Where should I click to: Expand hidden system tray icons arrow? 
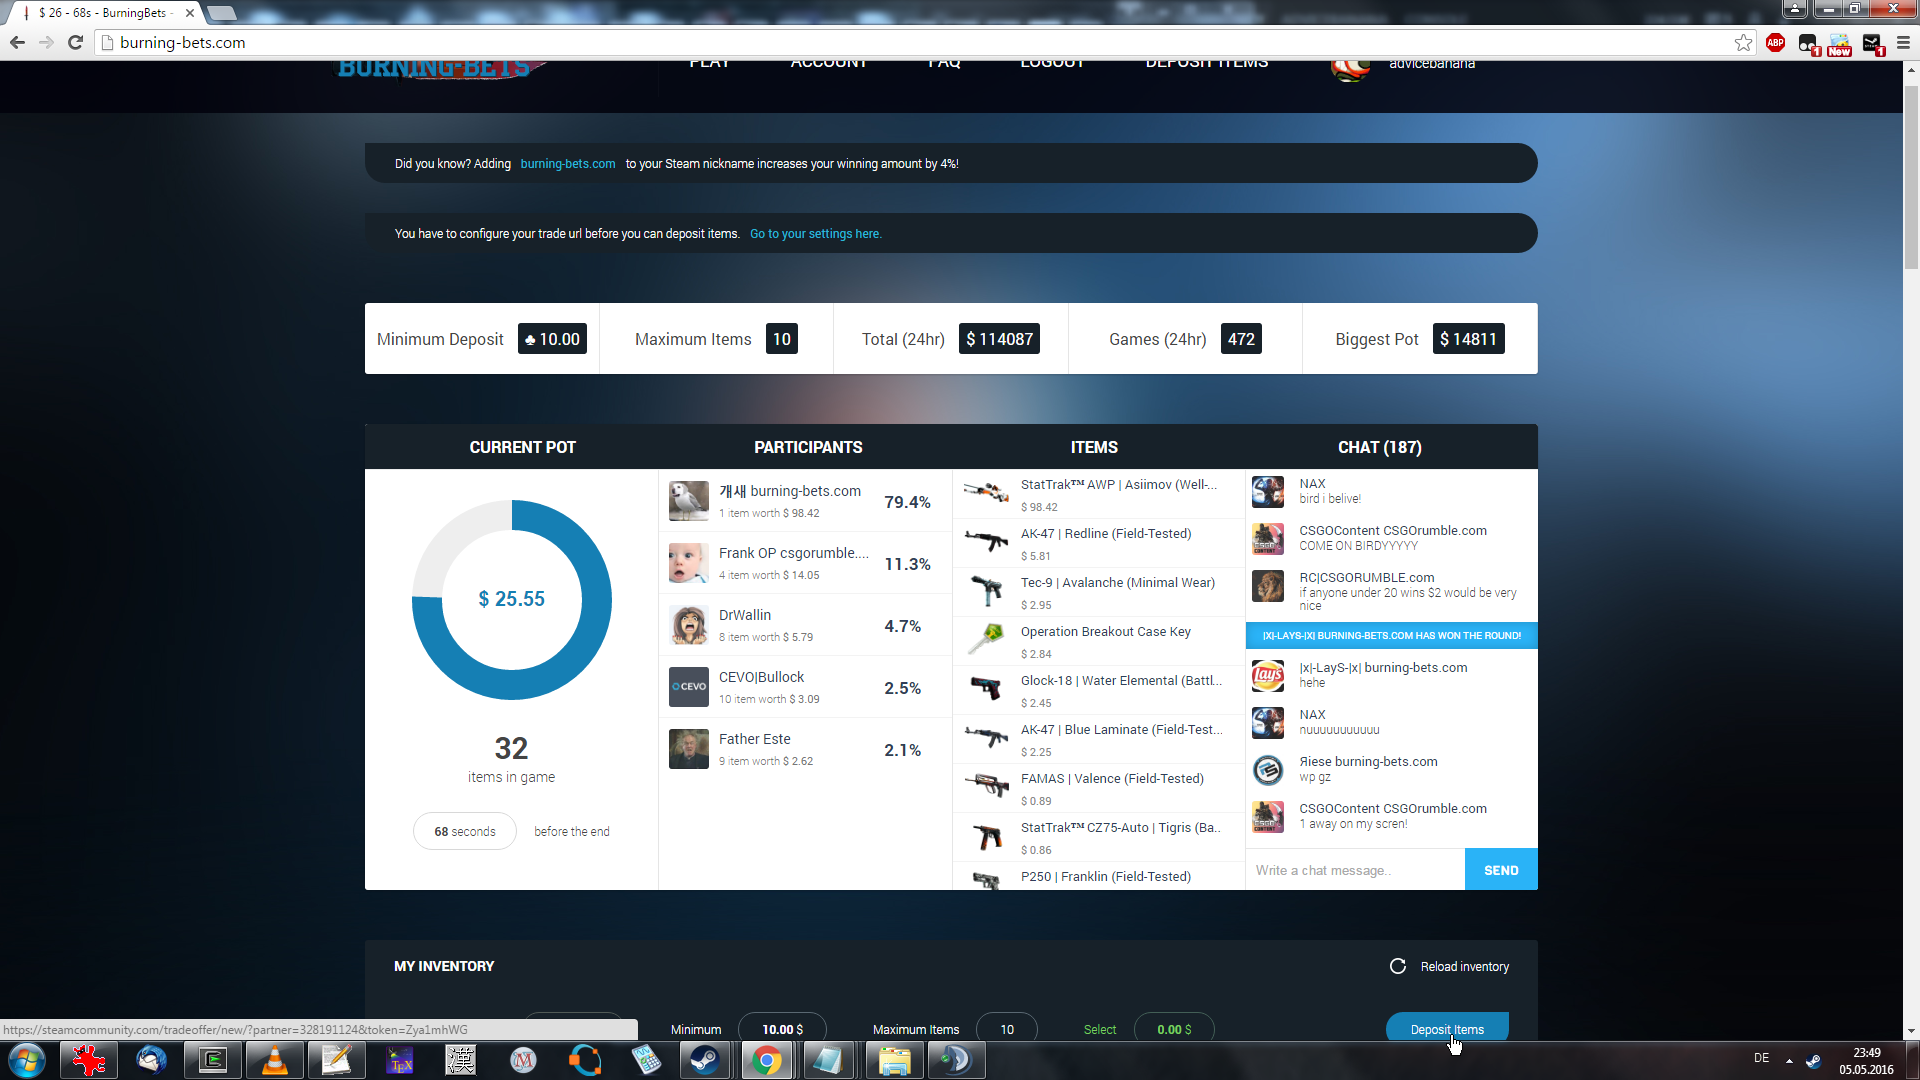[1789, 1060]
